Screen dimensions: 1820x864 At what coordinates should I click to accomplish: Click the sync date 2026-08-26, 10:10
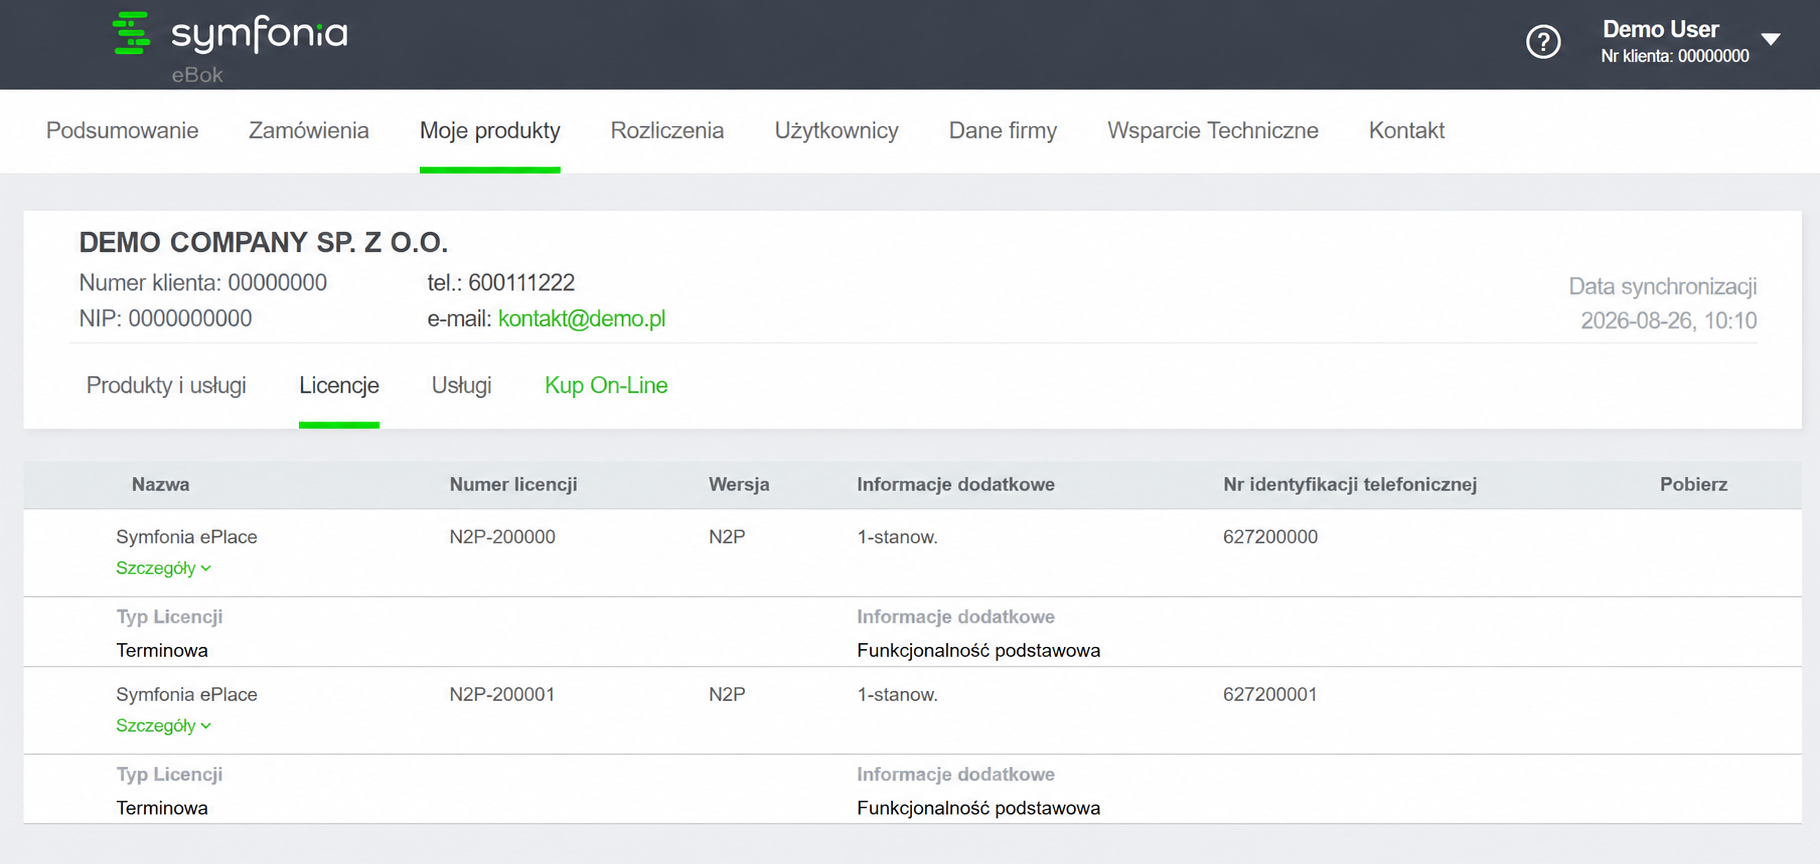[x=1668, y=321]
